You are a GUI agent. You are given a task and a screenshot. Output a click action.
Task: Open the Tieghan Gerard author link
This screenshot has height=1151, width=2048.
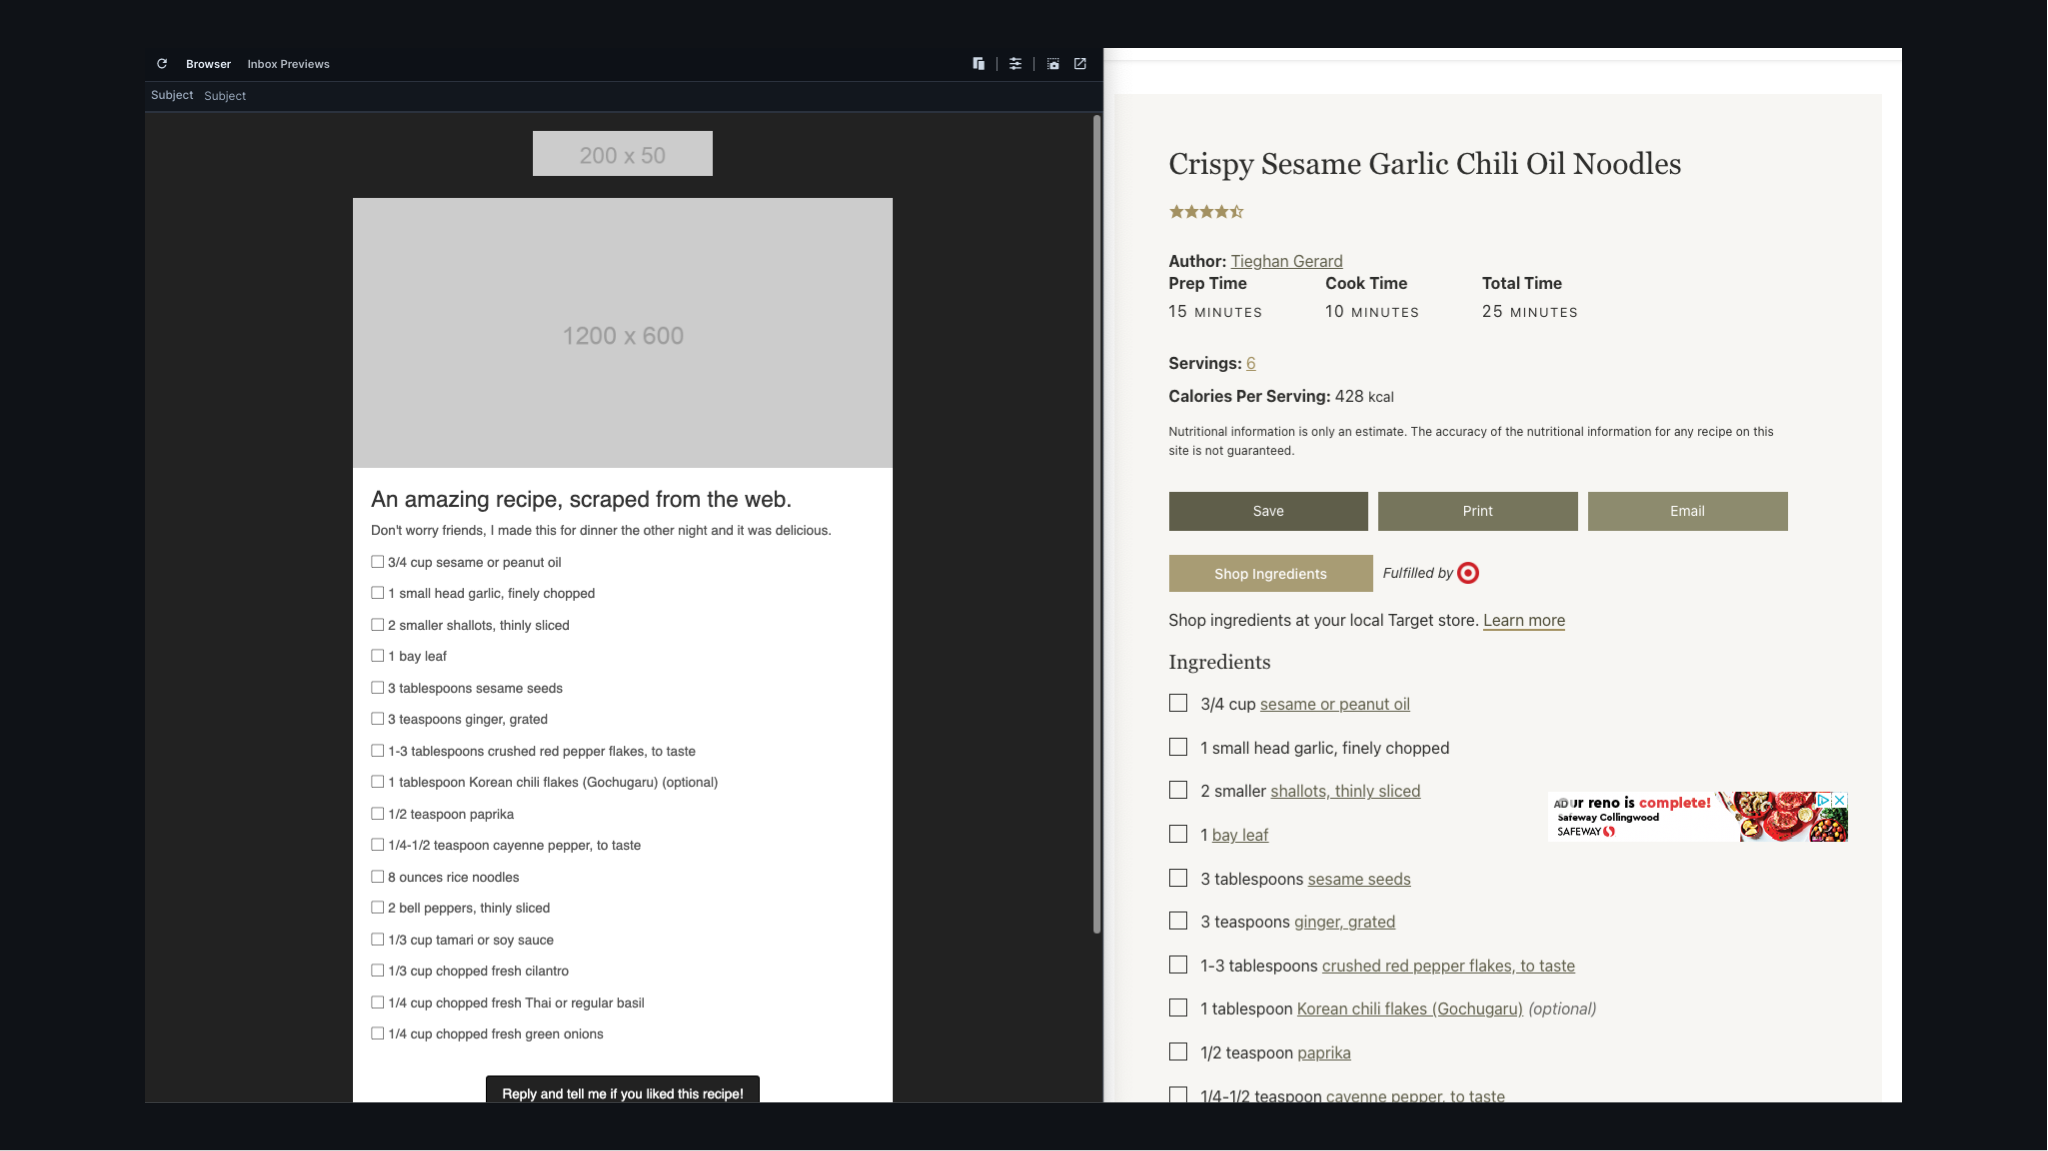tap(1286, 261)
